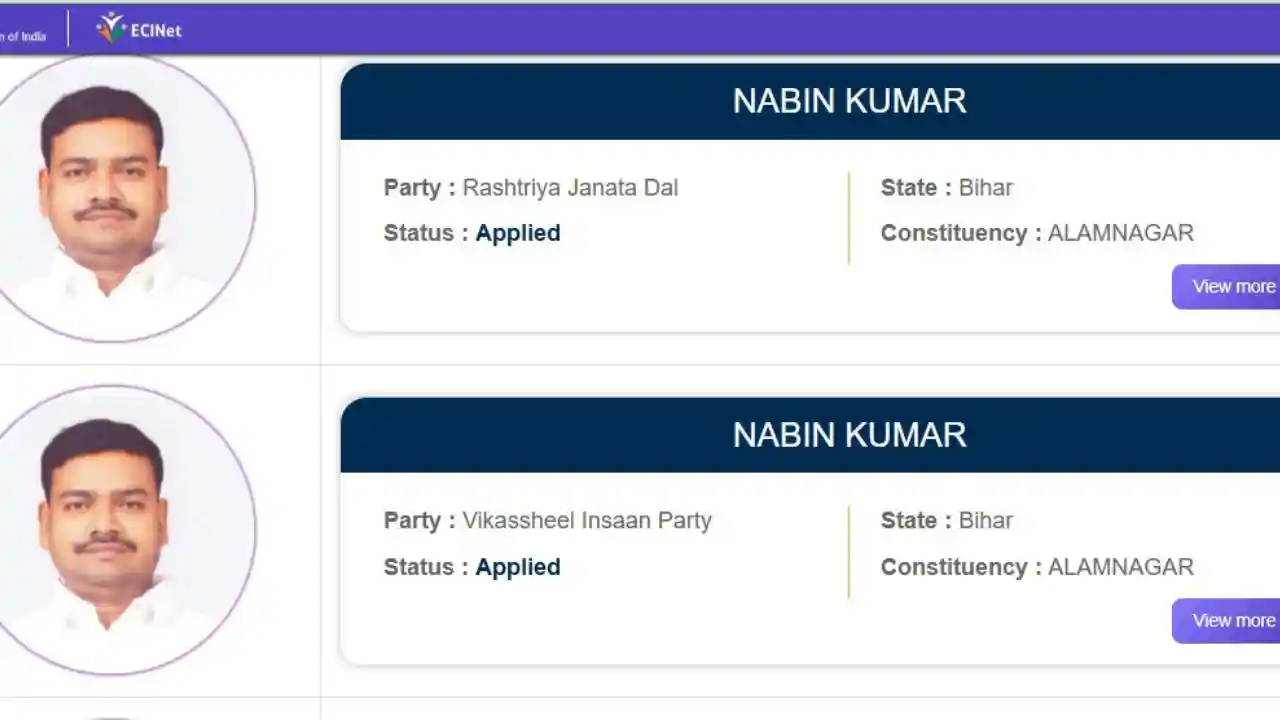Click the Vikassheel Insaan Party name

pyautogui.click(x=587, y=521)
